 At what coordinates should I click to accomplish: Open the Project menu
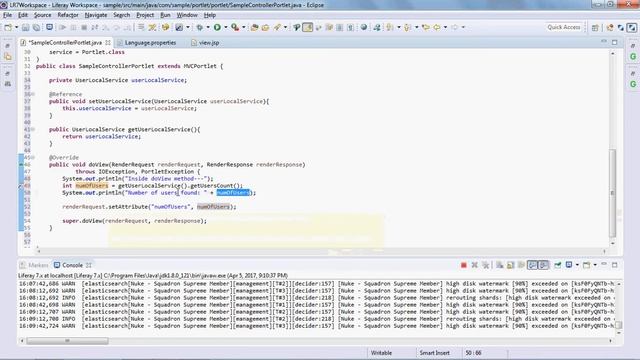(145, 15)
